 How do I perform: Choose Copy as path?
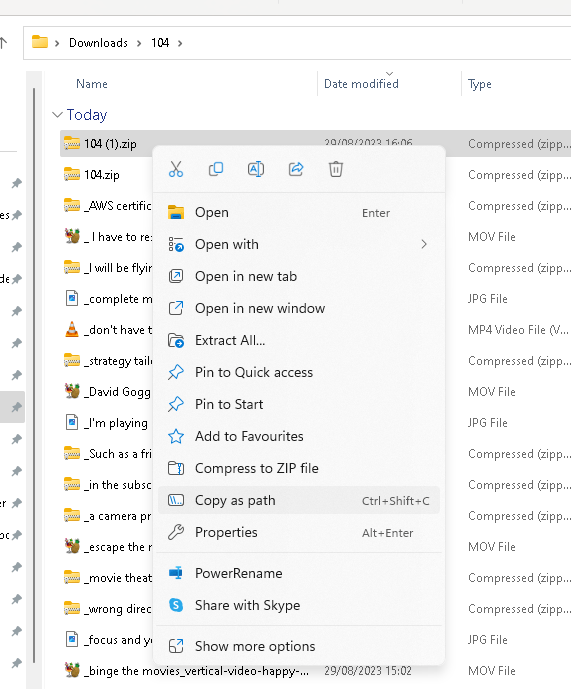click(x=299, y=500)
